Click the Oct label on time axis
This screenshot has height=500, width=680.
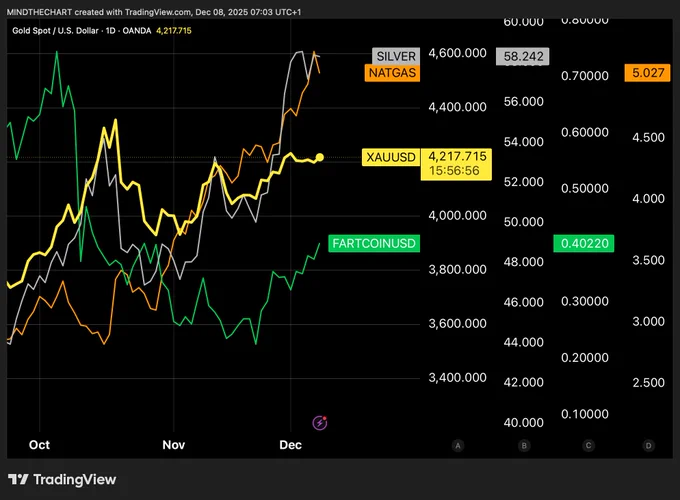coord(39,445)
